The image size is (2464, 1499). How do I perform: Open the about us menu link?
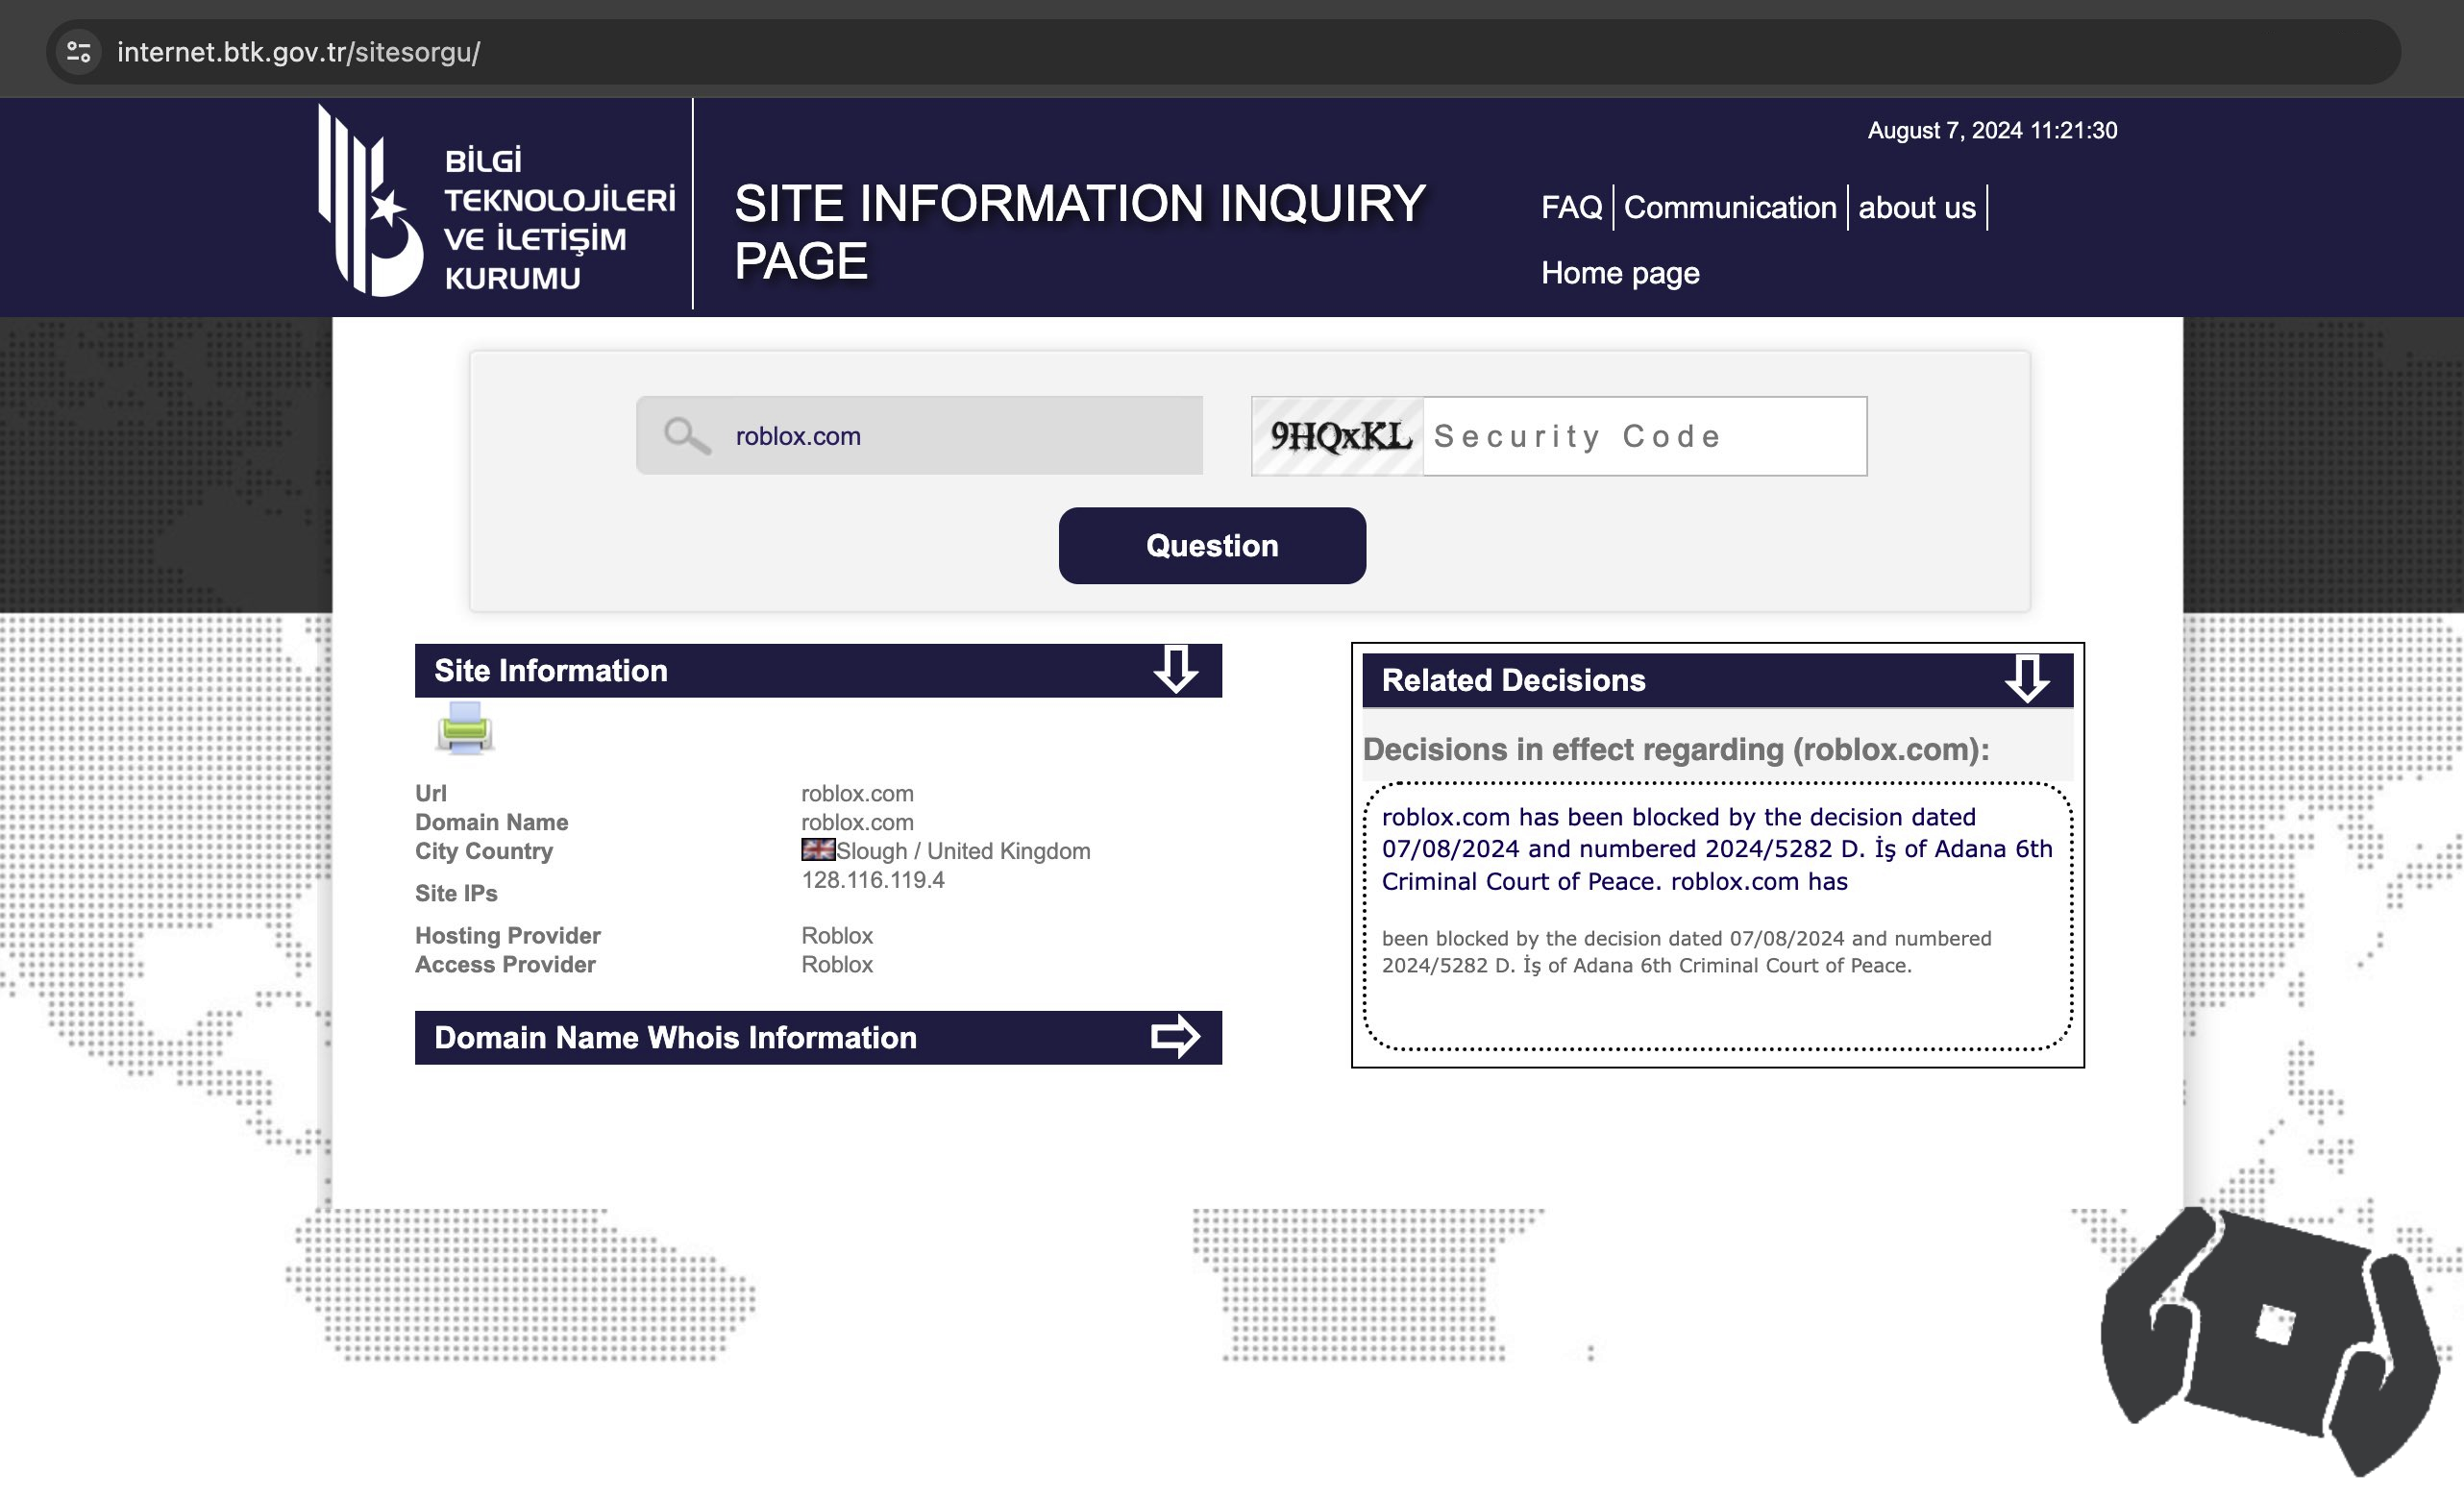coord(1917,207)
